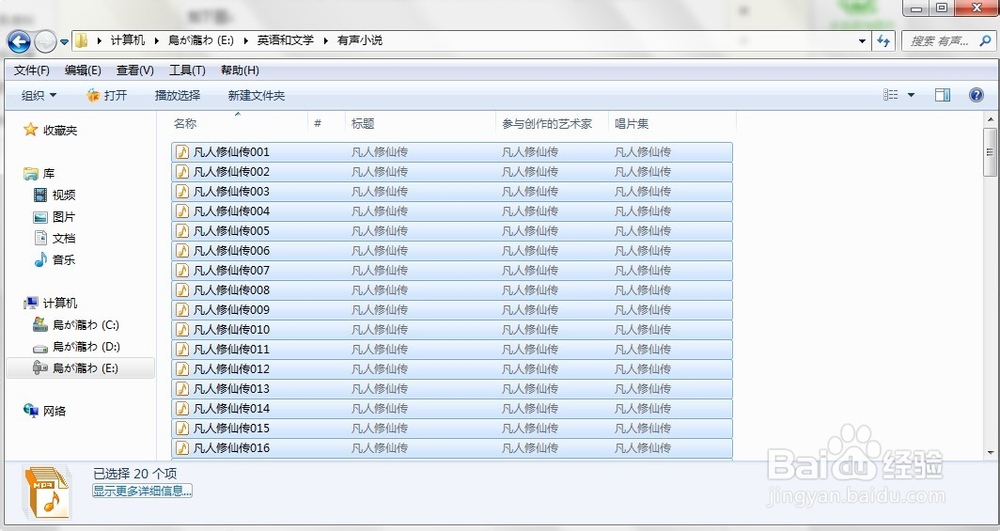Change view with the view icon
The image size is (1000, 531).
(x=890, y=95)
